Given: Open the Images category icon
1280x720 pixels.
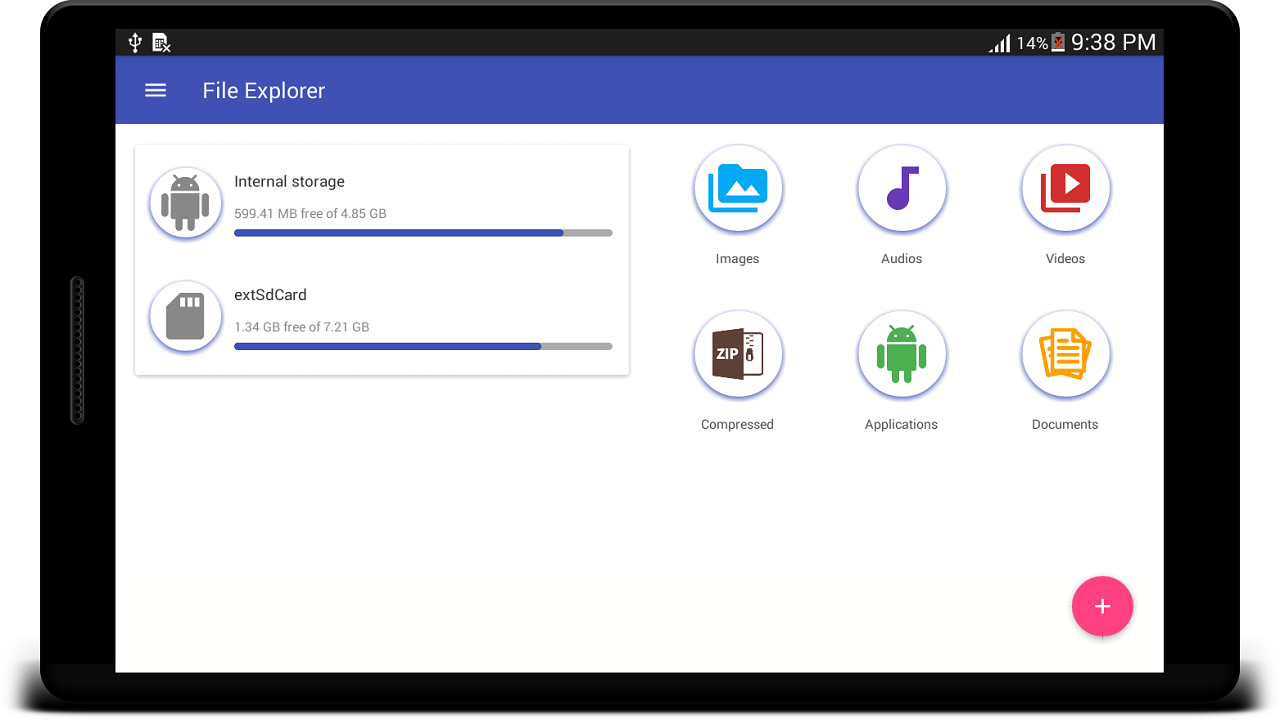Looking at the screenshot, I should (738, 189).
